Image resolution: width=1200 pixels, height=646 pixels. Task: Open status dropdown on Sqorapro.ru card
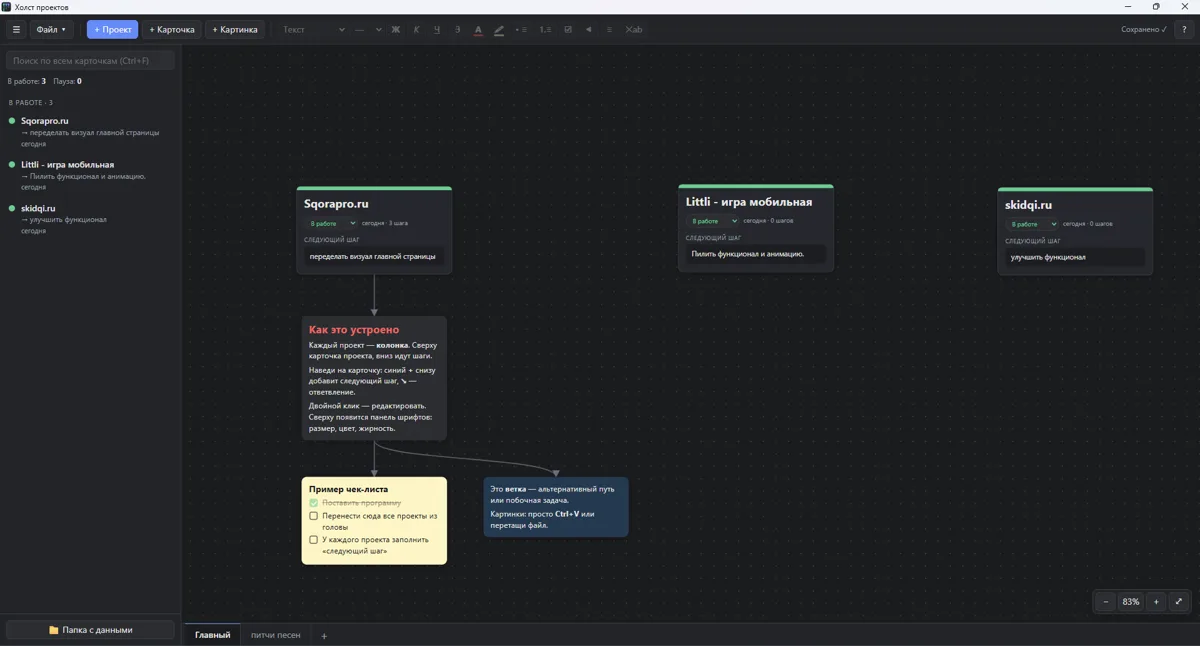click(332, 223)
